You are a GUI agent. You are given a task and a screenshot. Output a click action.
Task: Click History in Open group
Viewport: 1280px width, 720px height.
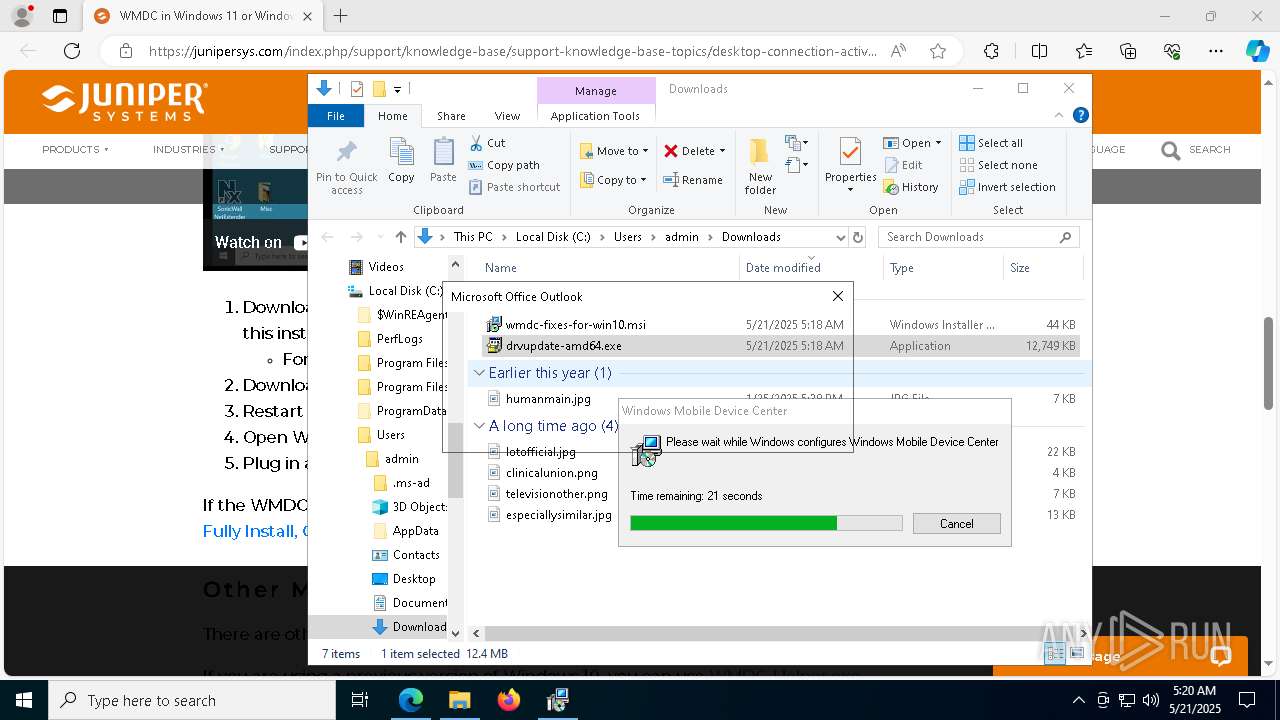tap(911, 187)
